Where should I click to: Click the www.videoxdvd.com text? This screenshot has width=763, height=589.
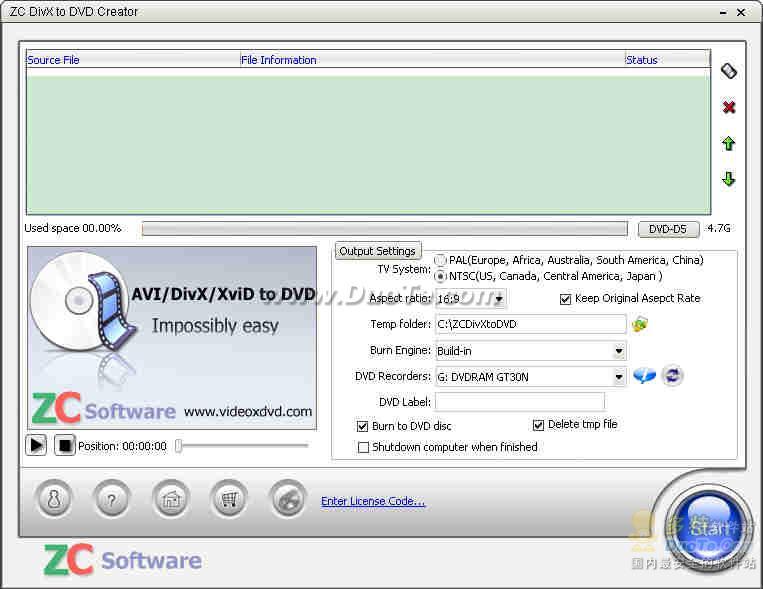pos(248,412)
